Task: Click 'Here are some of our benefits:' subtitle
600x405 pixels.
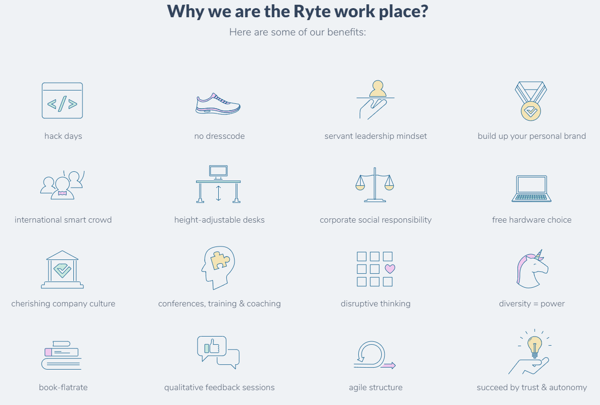Action: coord(298,32)
